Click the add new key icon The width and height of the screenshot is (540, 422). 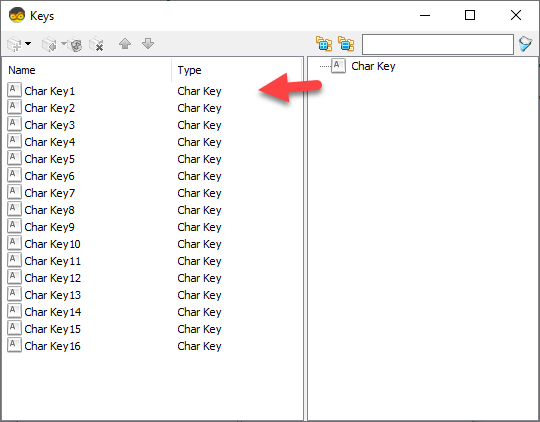pyautogui.click(x=14, y=44)
